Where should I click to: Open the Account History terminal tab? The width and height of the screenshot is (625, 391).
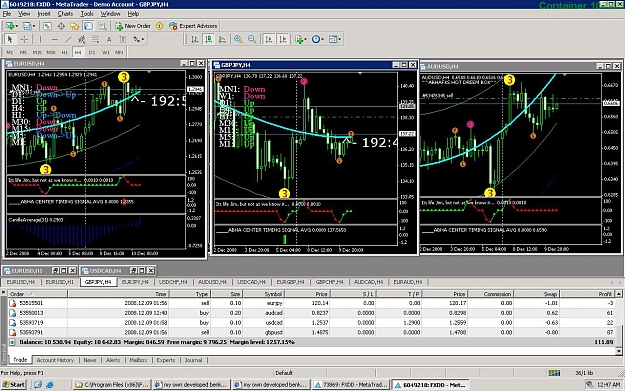tap(55, 360)
